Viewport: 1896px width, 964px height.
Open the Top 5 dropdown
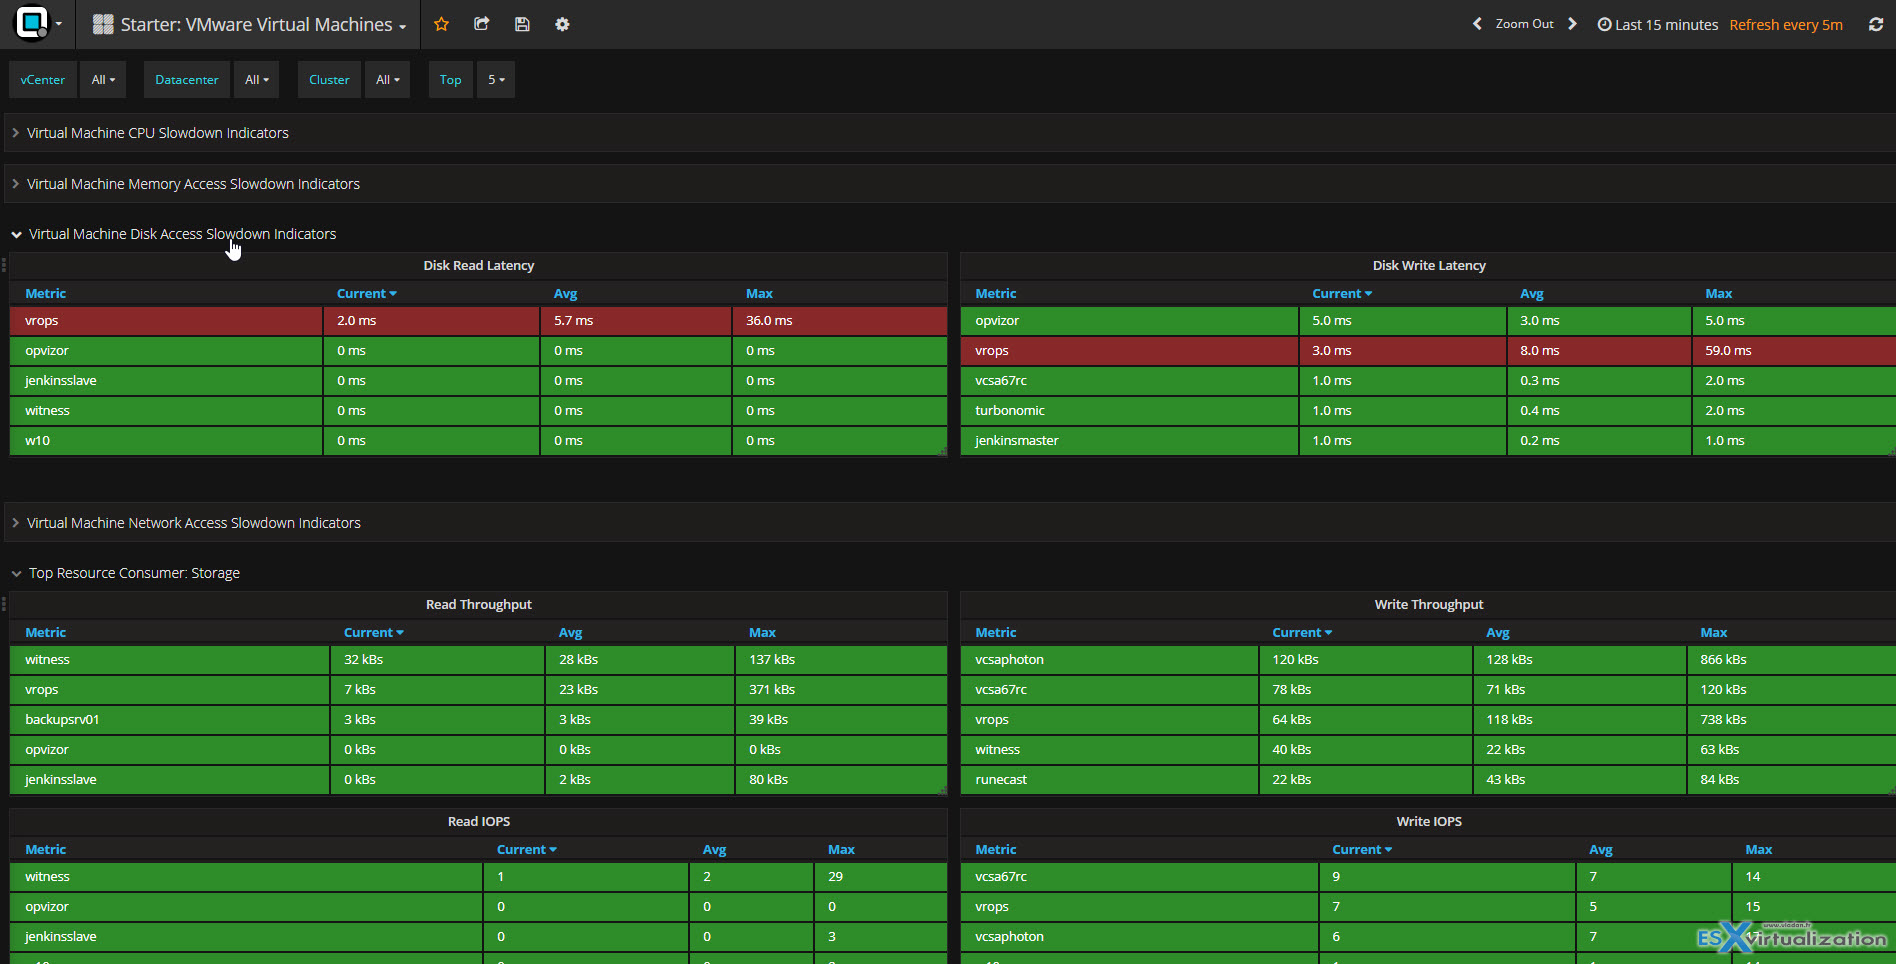pyautogui.click(x=496, y=80)
